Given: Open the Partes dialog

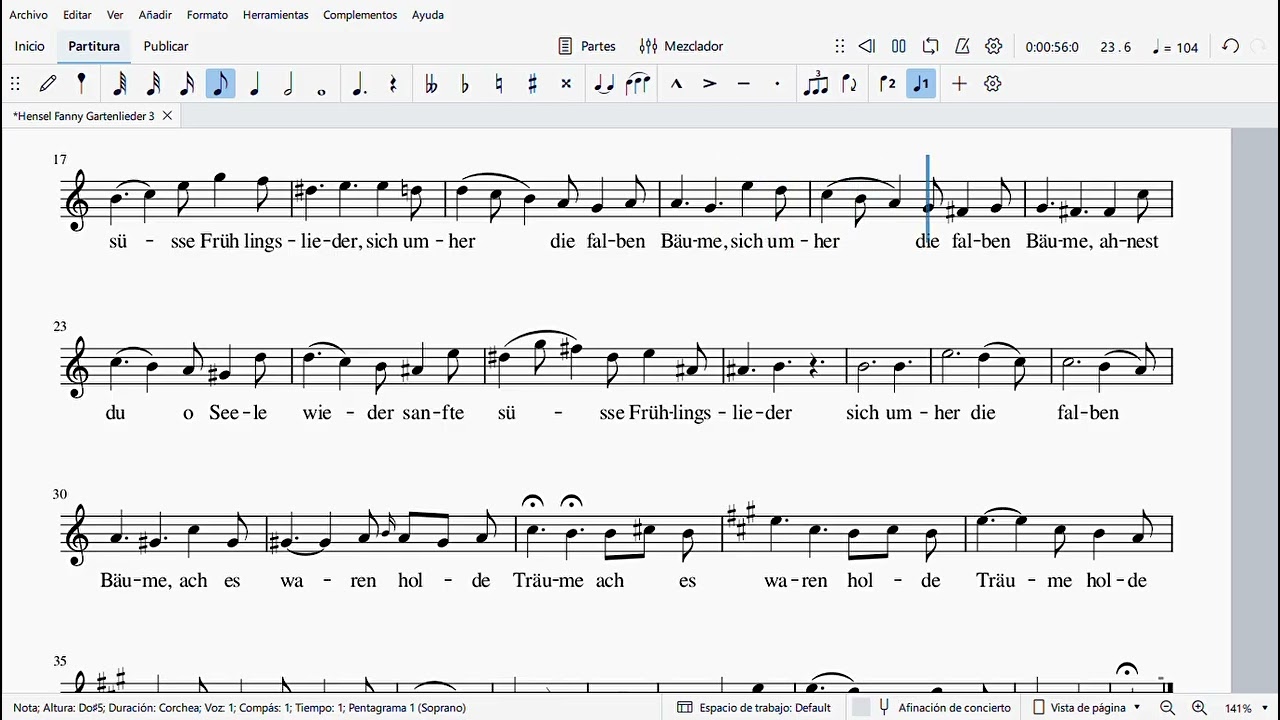Looking at the screenshot, I should [x=587, y=46].
